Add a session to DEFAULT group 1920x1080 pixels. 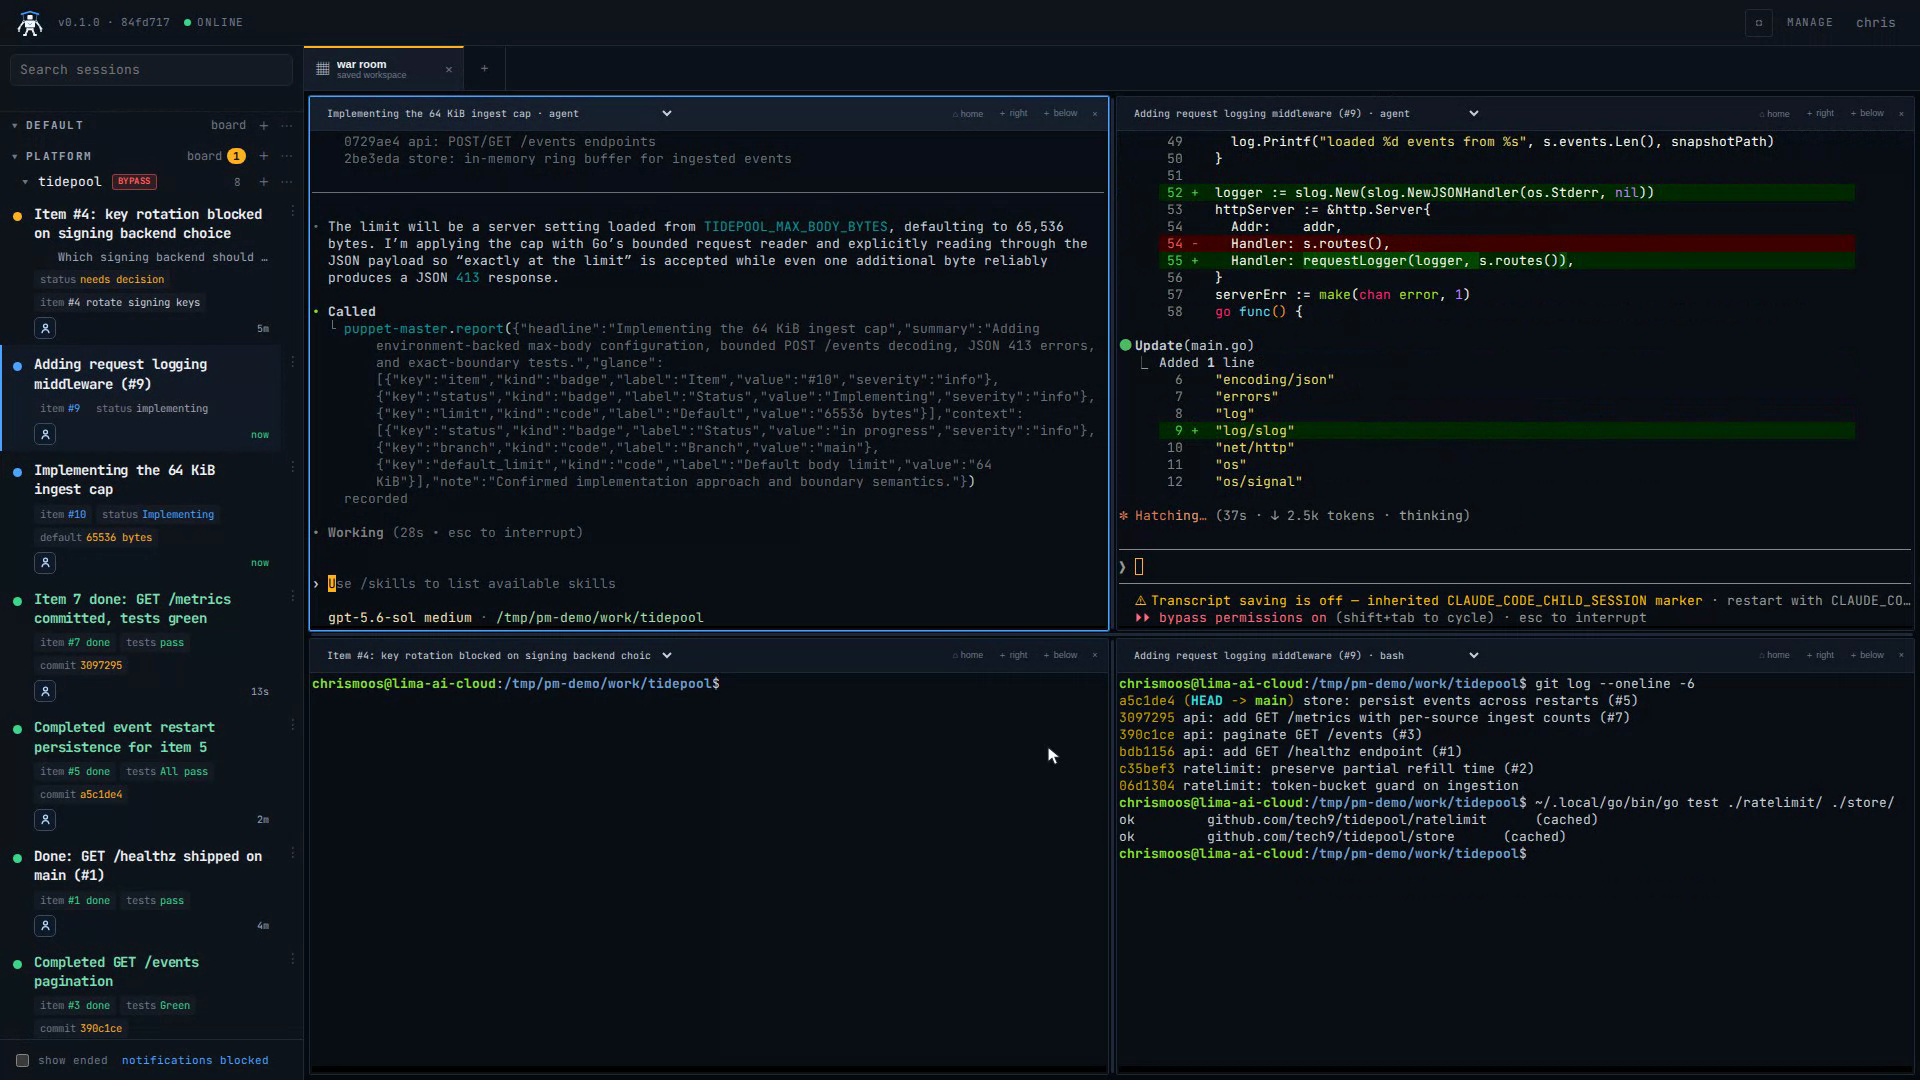264,126
